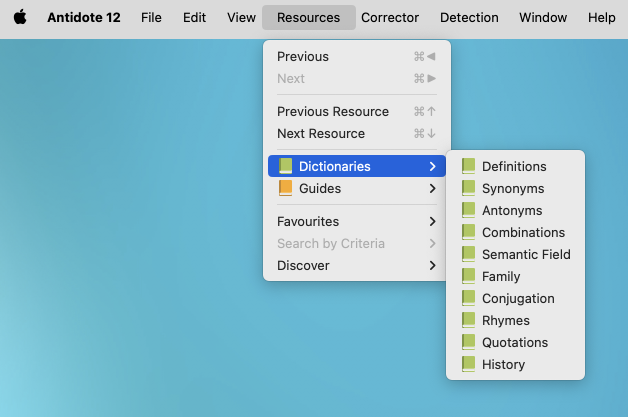This screenshot has height=417, width=628.
Task: Choose History from the Dictionaries list
Action: pyautogui.click(x=503, y=364)
